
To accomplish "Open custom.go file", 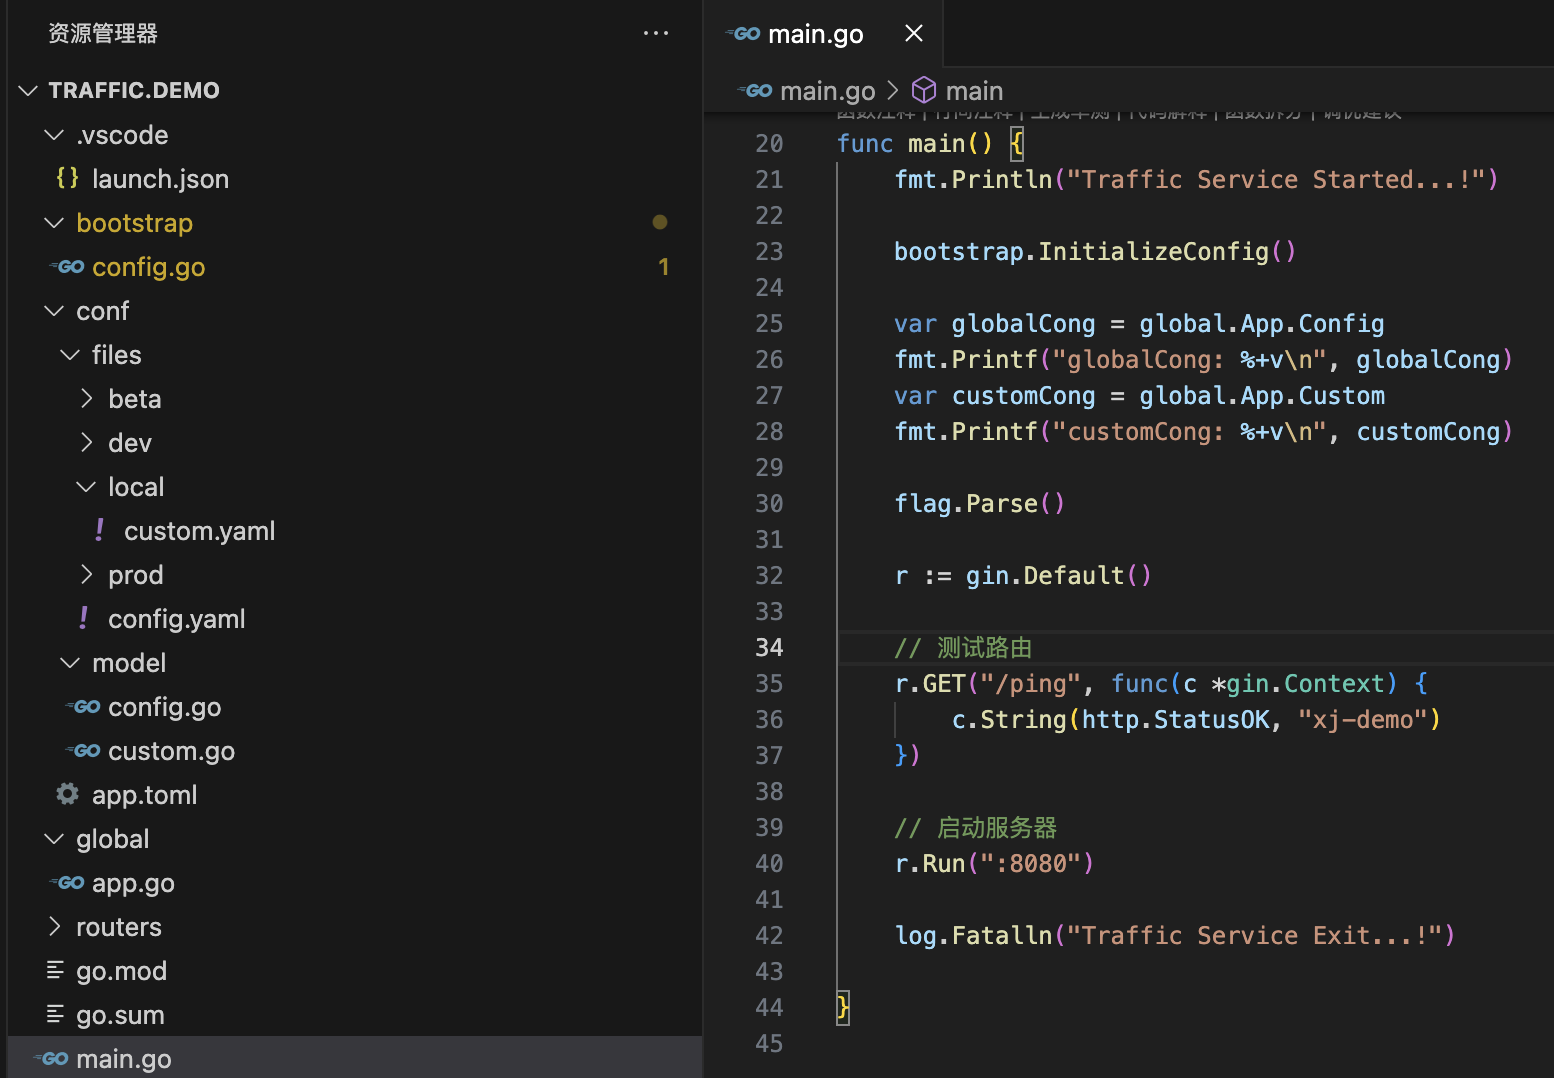I will click(171, 751).
